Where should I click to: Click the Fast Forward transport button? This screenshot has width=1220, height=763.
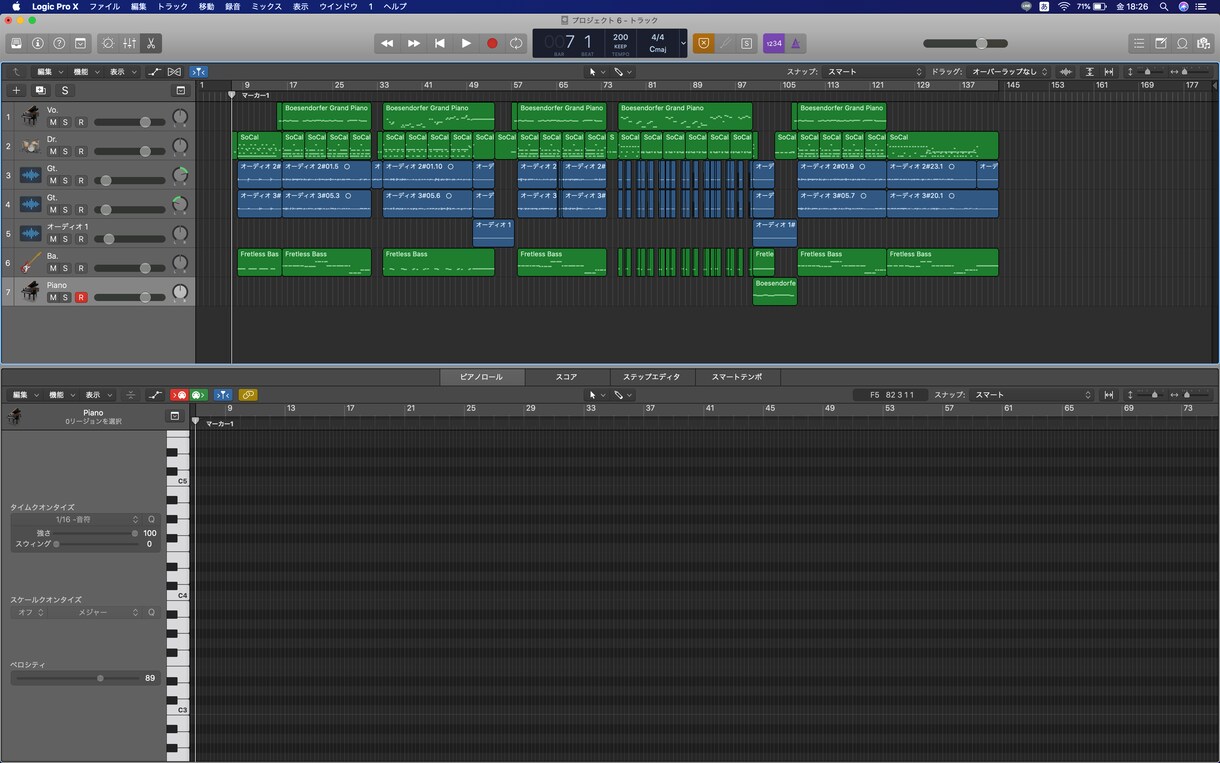413,43
